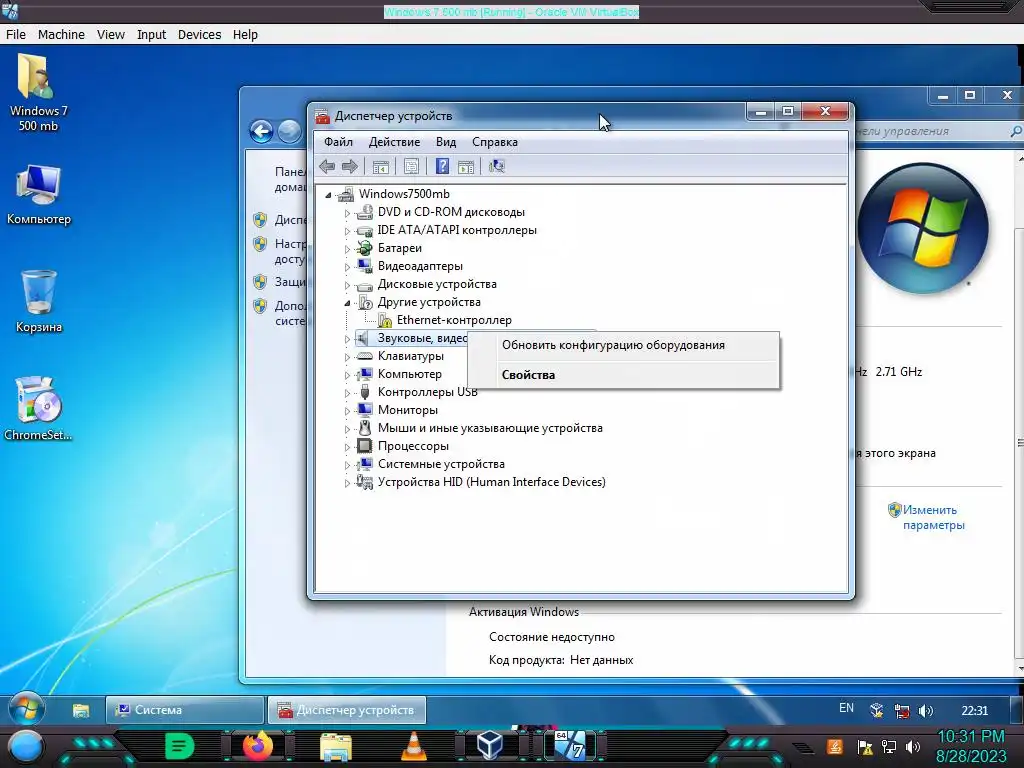Click the HID devices icon in the tree

[x=364, y=482]
